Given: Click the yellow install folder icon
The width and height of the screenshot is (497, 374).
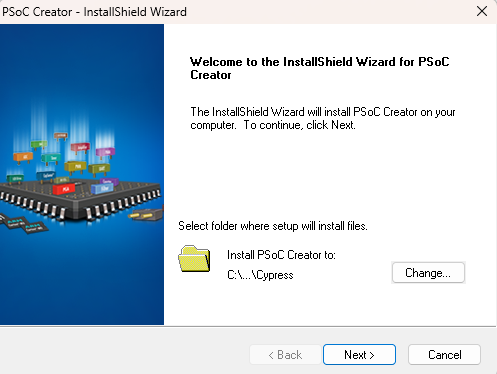Looking at the screenshot, I should [x=194, y=259].
